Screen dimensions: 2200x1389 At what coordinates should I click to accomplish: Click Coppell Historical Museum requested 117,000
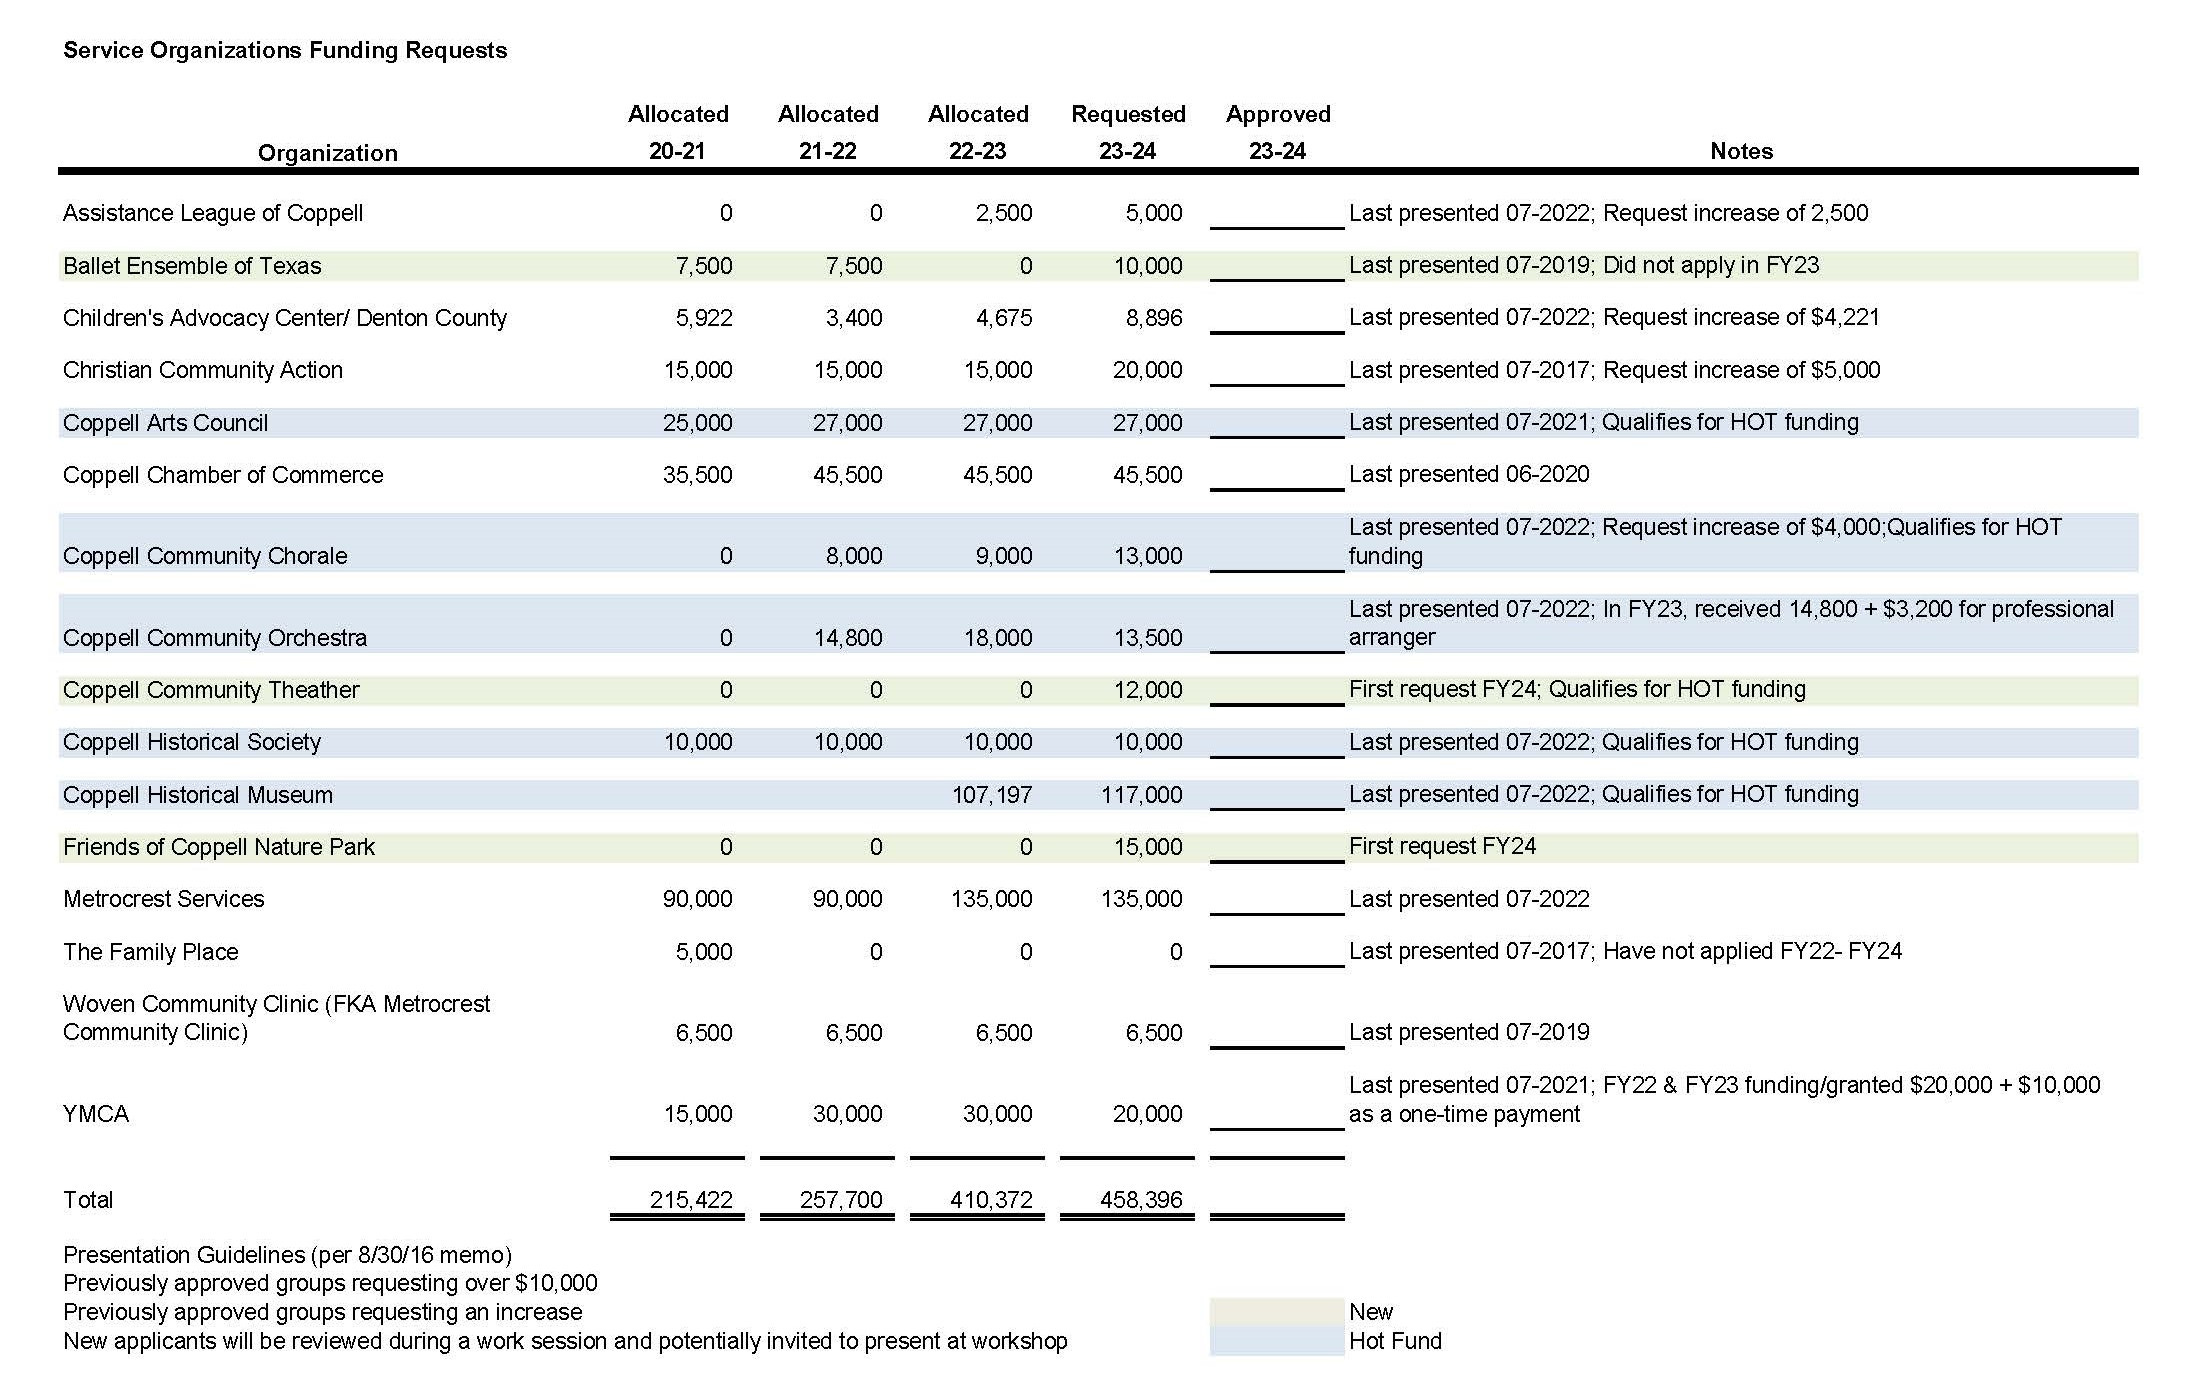[x=1141, y=795]
